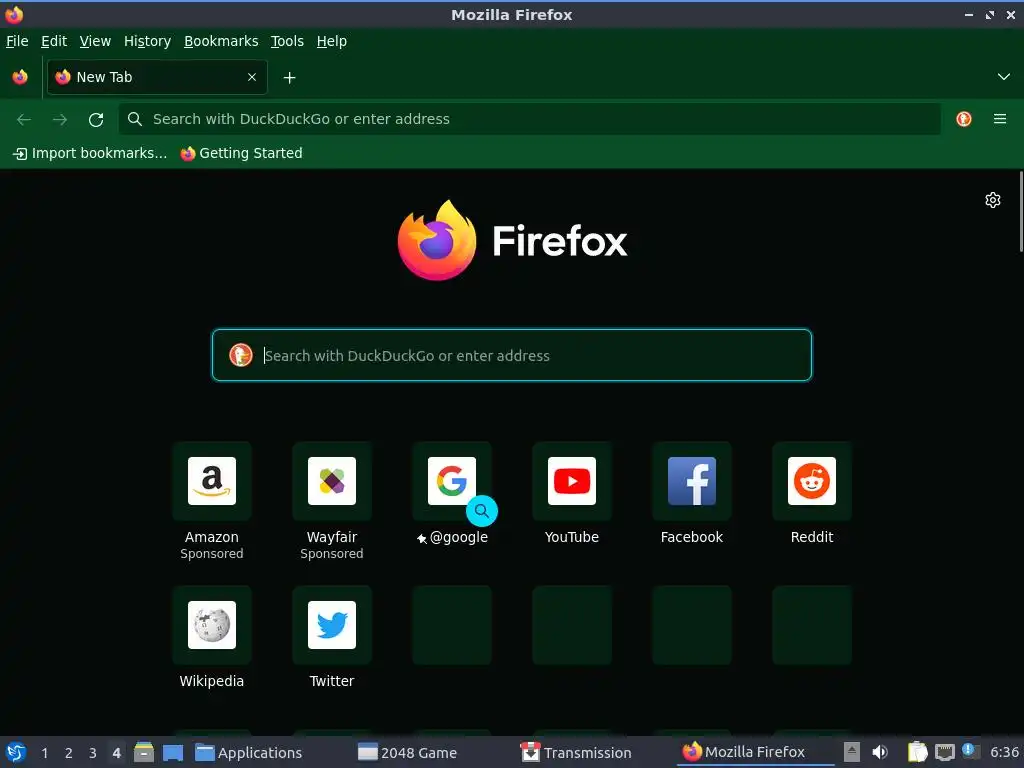Go back to the previous page
The width and height of the screenshot is (1024, 768).
[x=24, y=119]
